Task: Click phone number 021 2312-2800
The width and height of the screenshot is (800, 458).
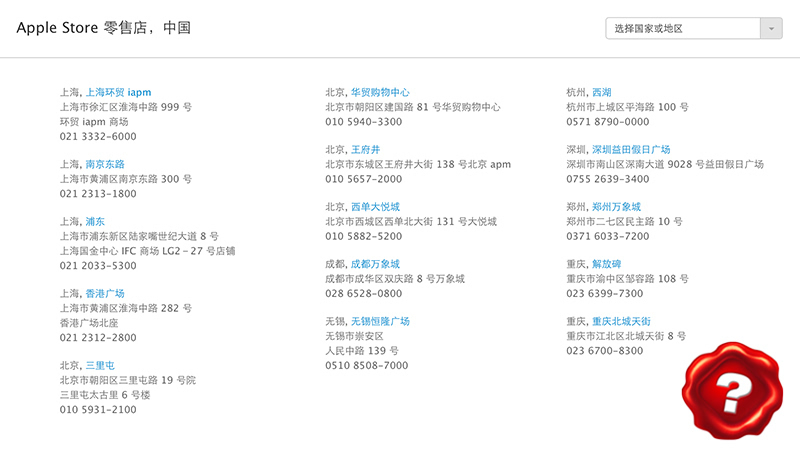Action: click(98, 338)
